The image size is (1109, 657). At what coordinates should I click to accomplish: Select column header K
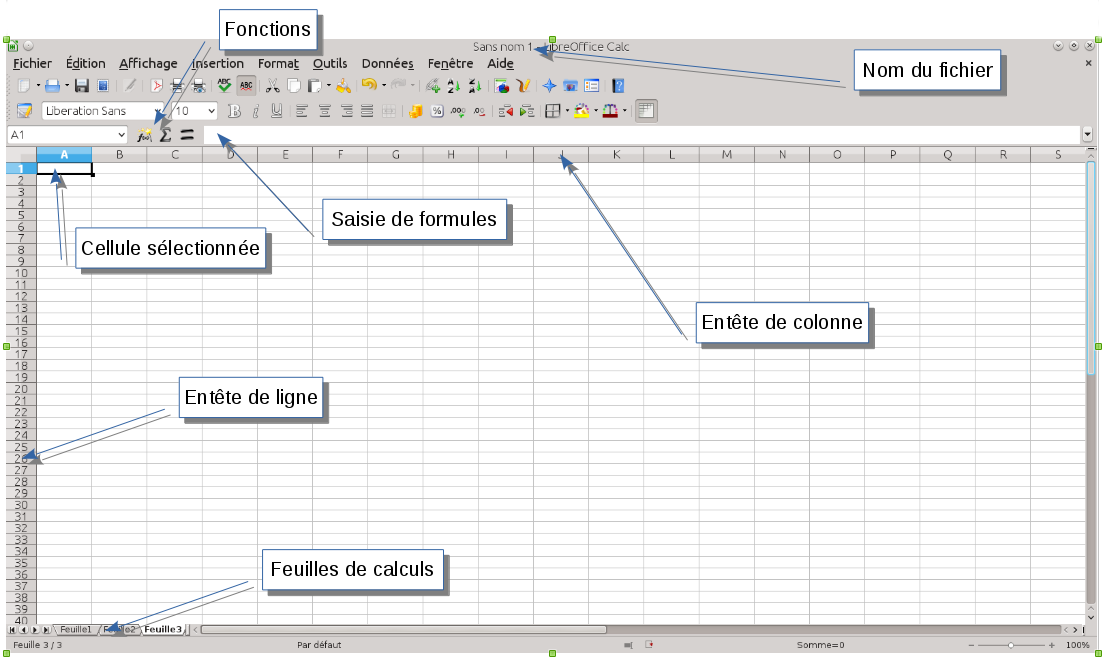(616, 154)
